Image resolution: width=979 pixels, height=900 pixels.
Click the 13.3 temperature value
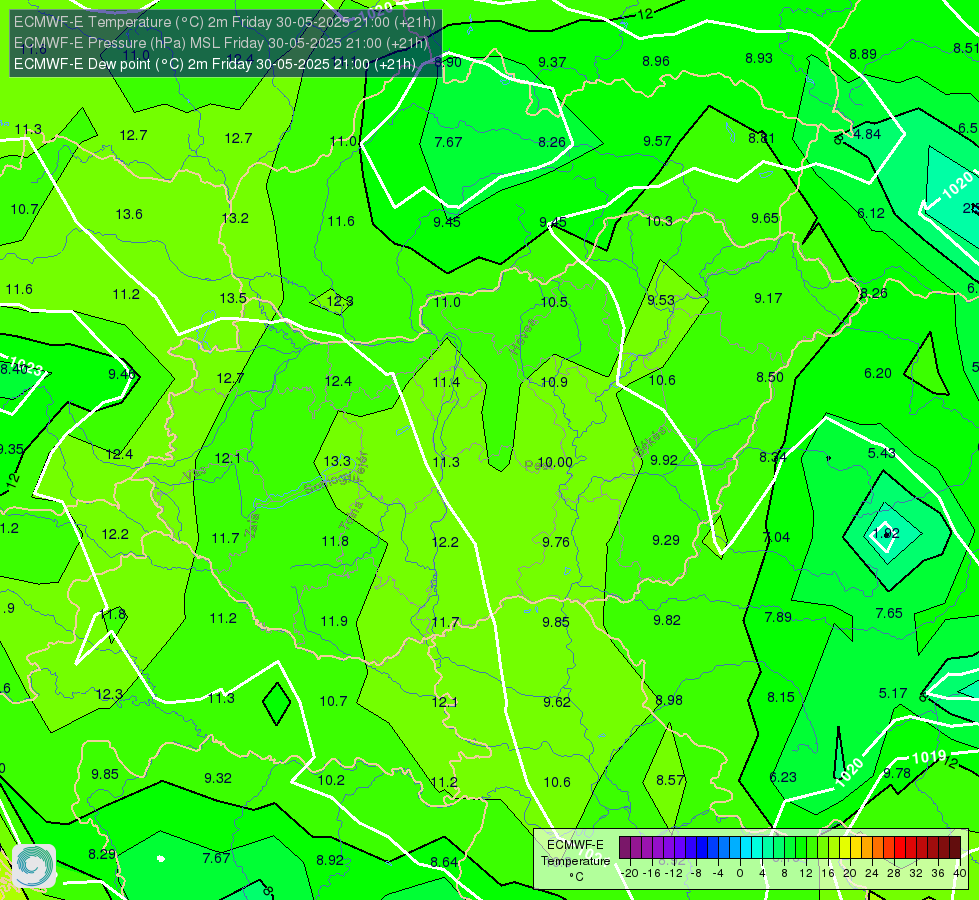click(337, 461)
